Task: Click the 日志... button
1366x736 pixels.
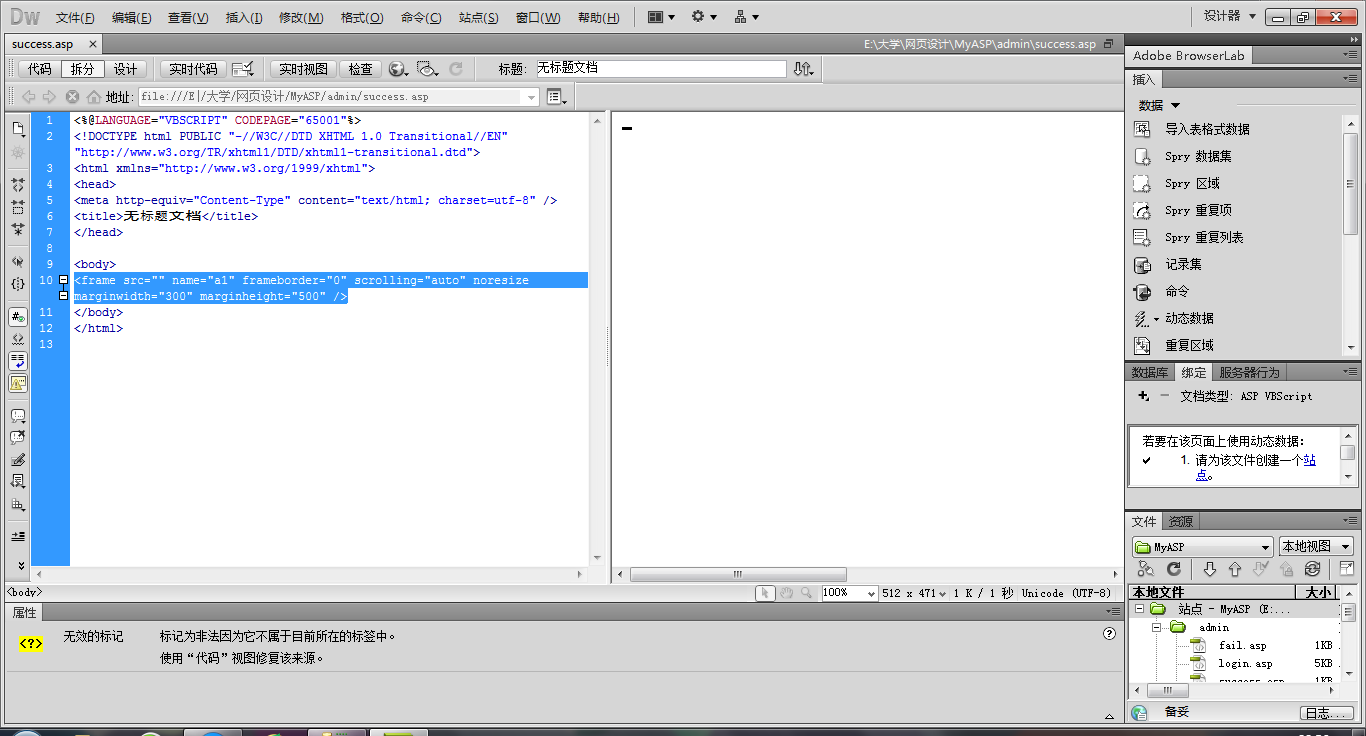Action: [x=1328, y=713]
